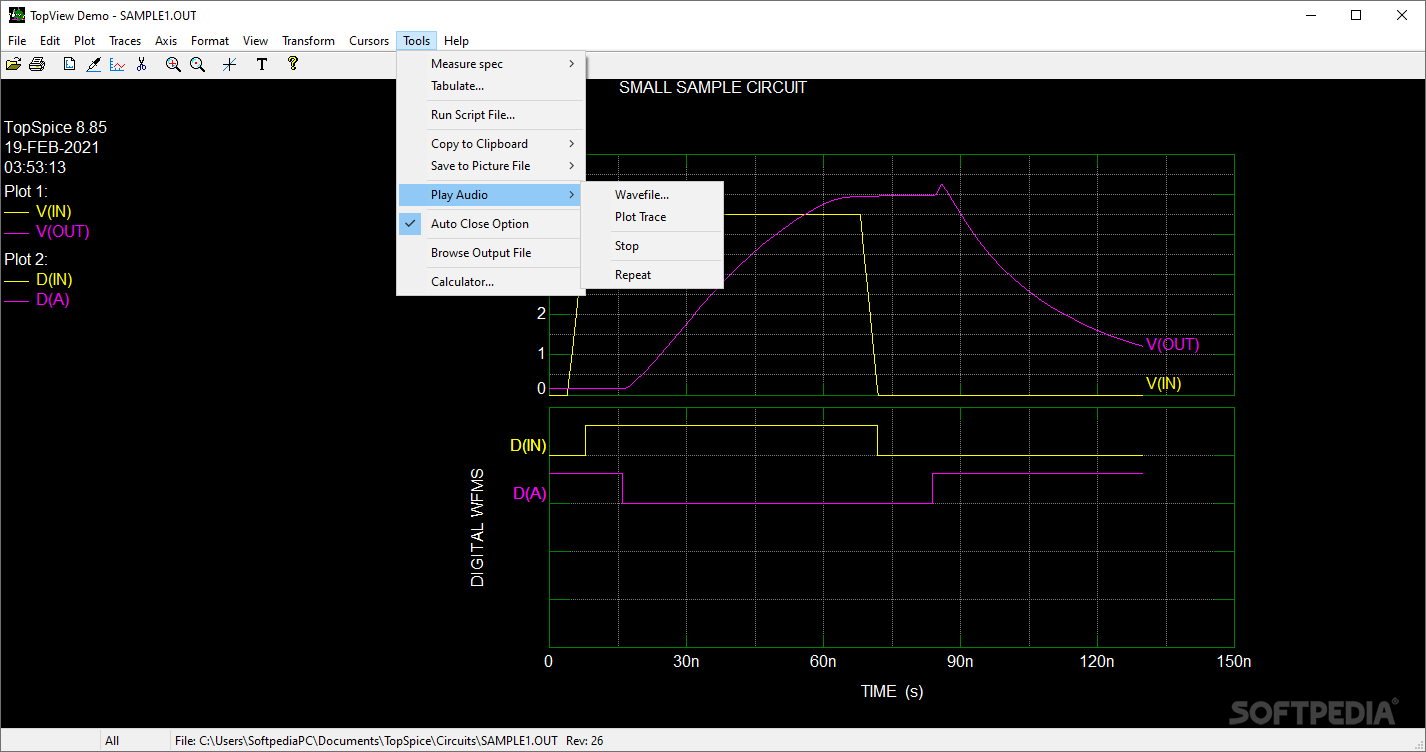Open the Cursors menu
The width and height of the screenshot is (1426, 752).
[369, 41]
